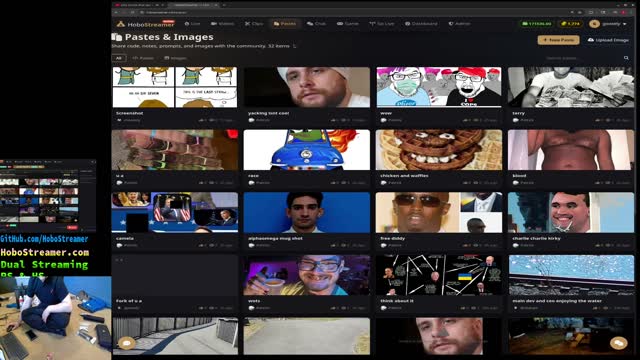The width and height of the screenshot is (640, 360).
Task: Open the Clips page
Action: pos(254,24)
